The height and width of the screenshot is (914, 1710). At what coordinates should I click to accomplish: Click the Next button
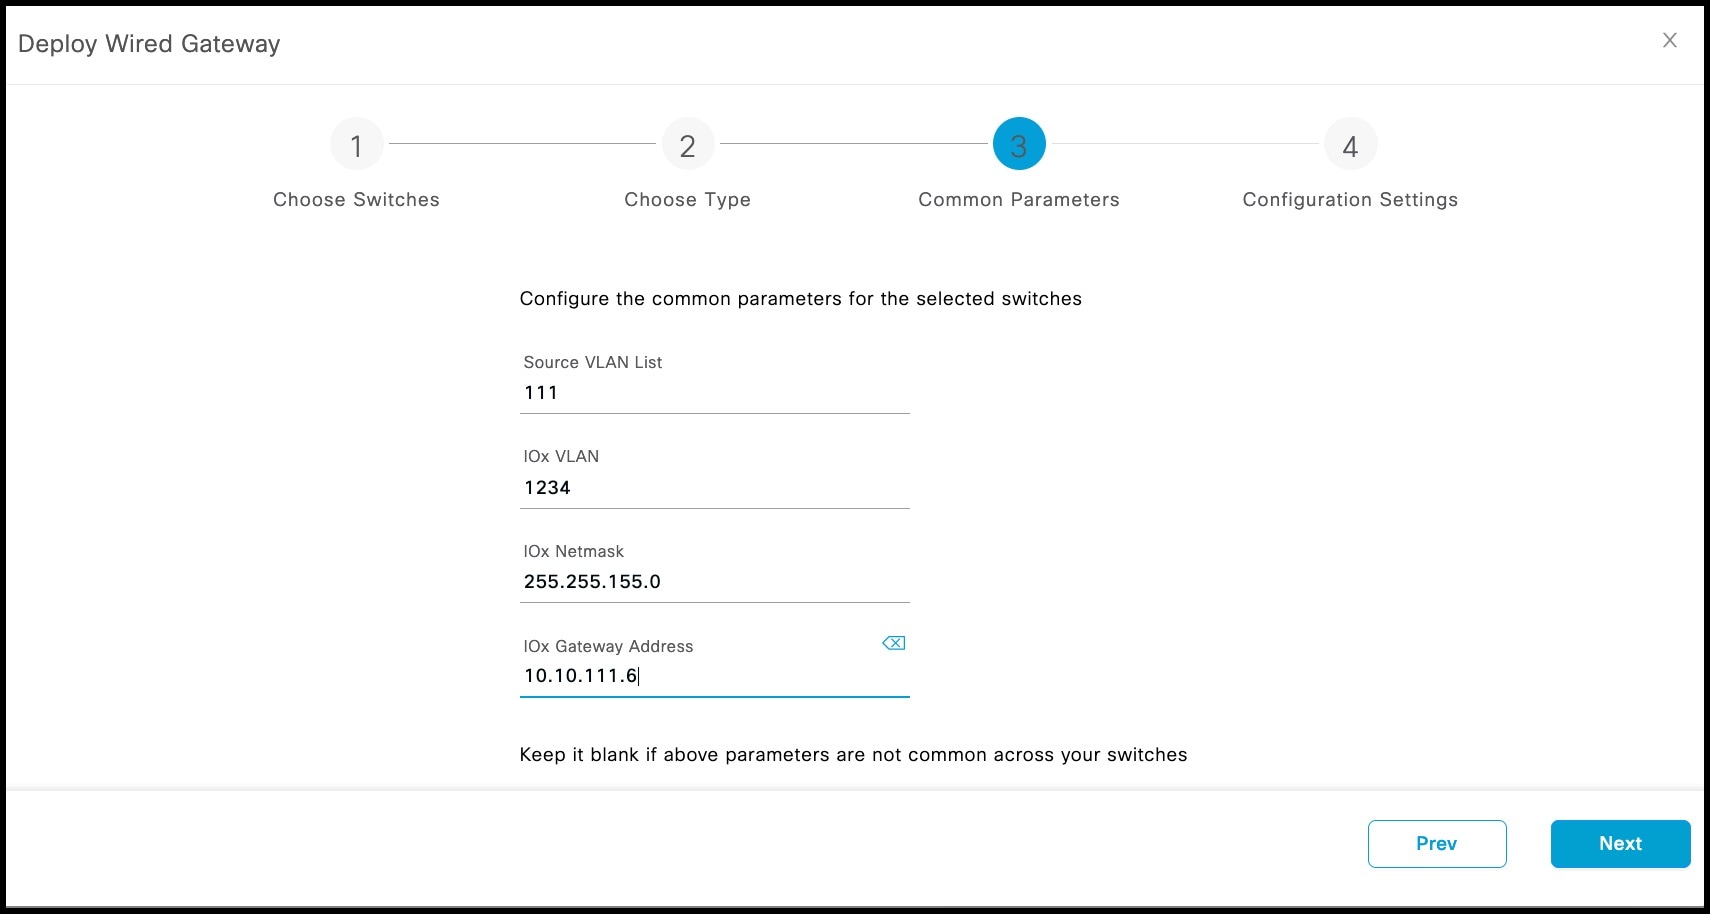tap(1620, 843)
